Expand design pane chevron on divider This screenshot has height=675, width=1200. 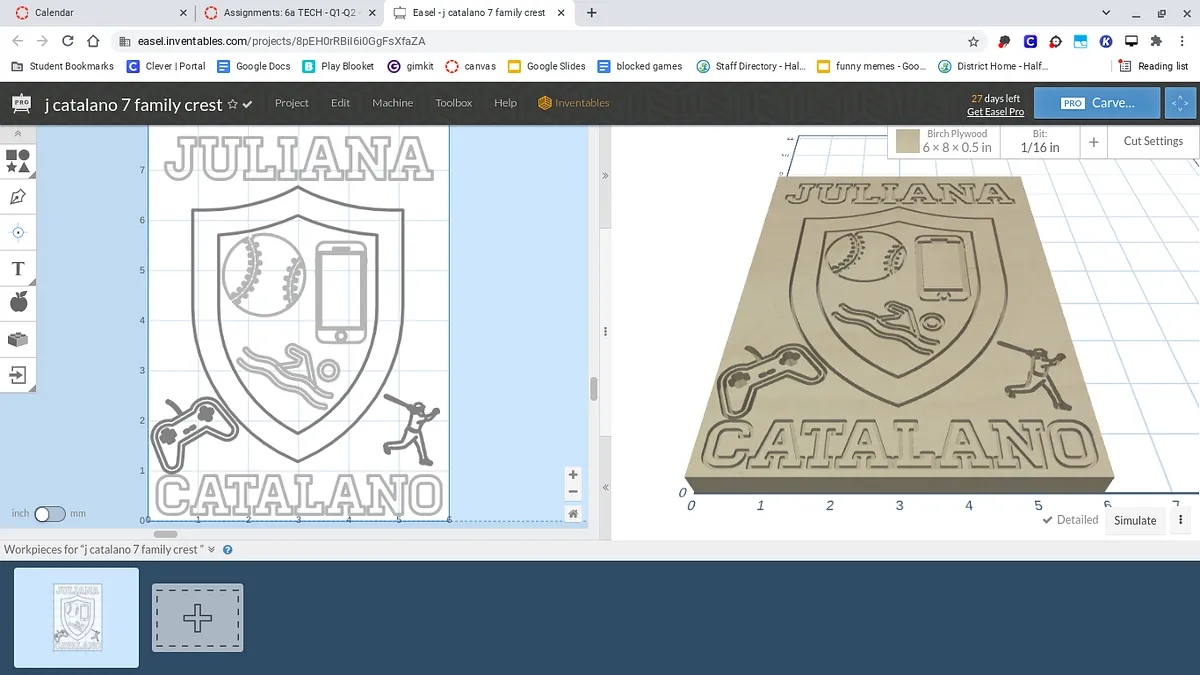604,175
